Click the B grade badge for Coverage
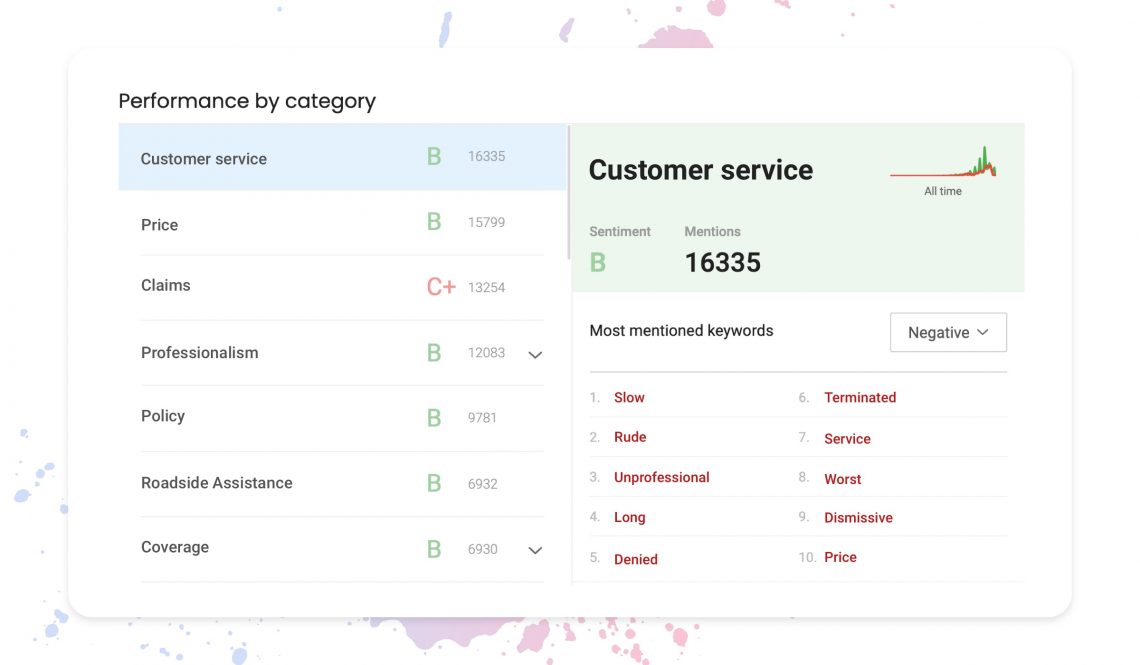 [433, 548]
